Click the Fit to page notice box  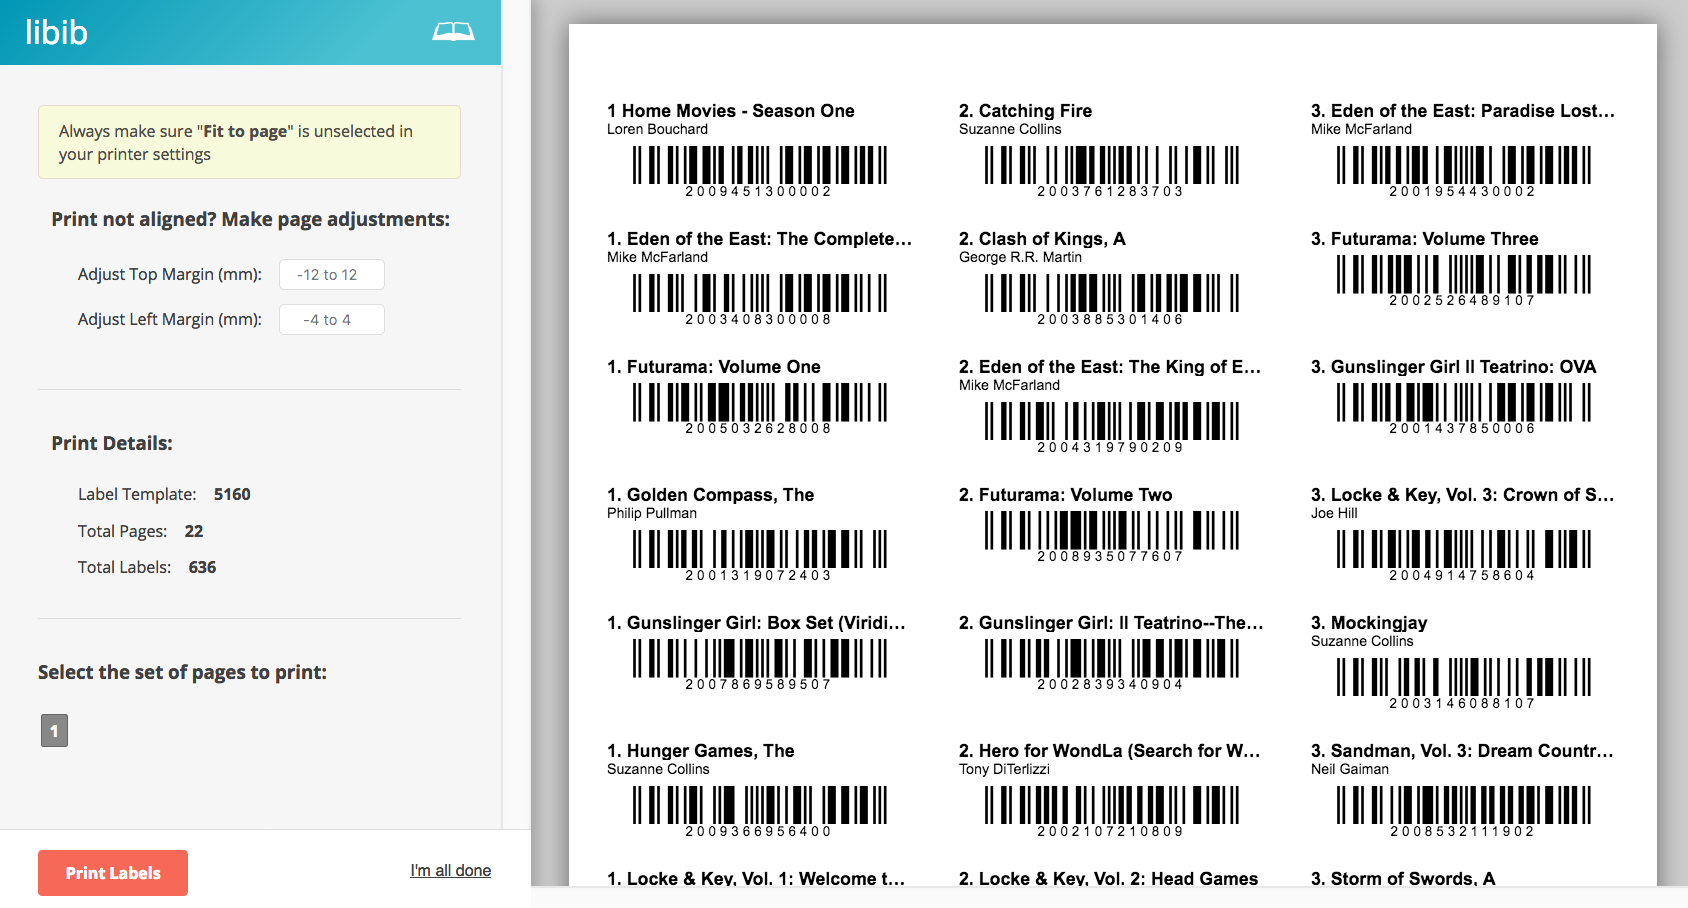pos(249,142)
